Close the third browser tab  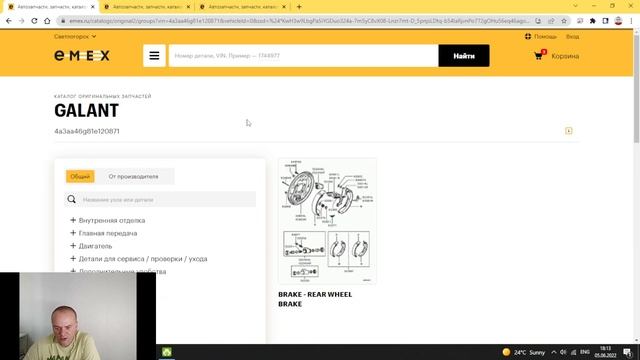pyautogui.click(x=284, y=7)
